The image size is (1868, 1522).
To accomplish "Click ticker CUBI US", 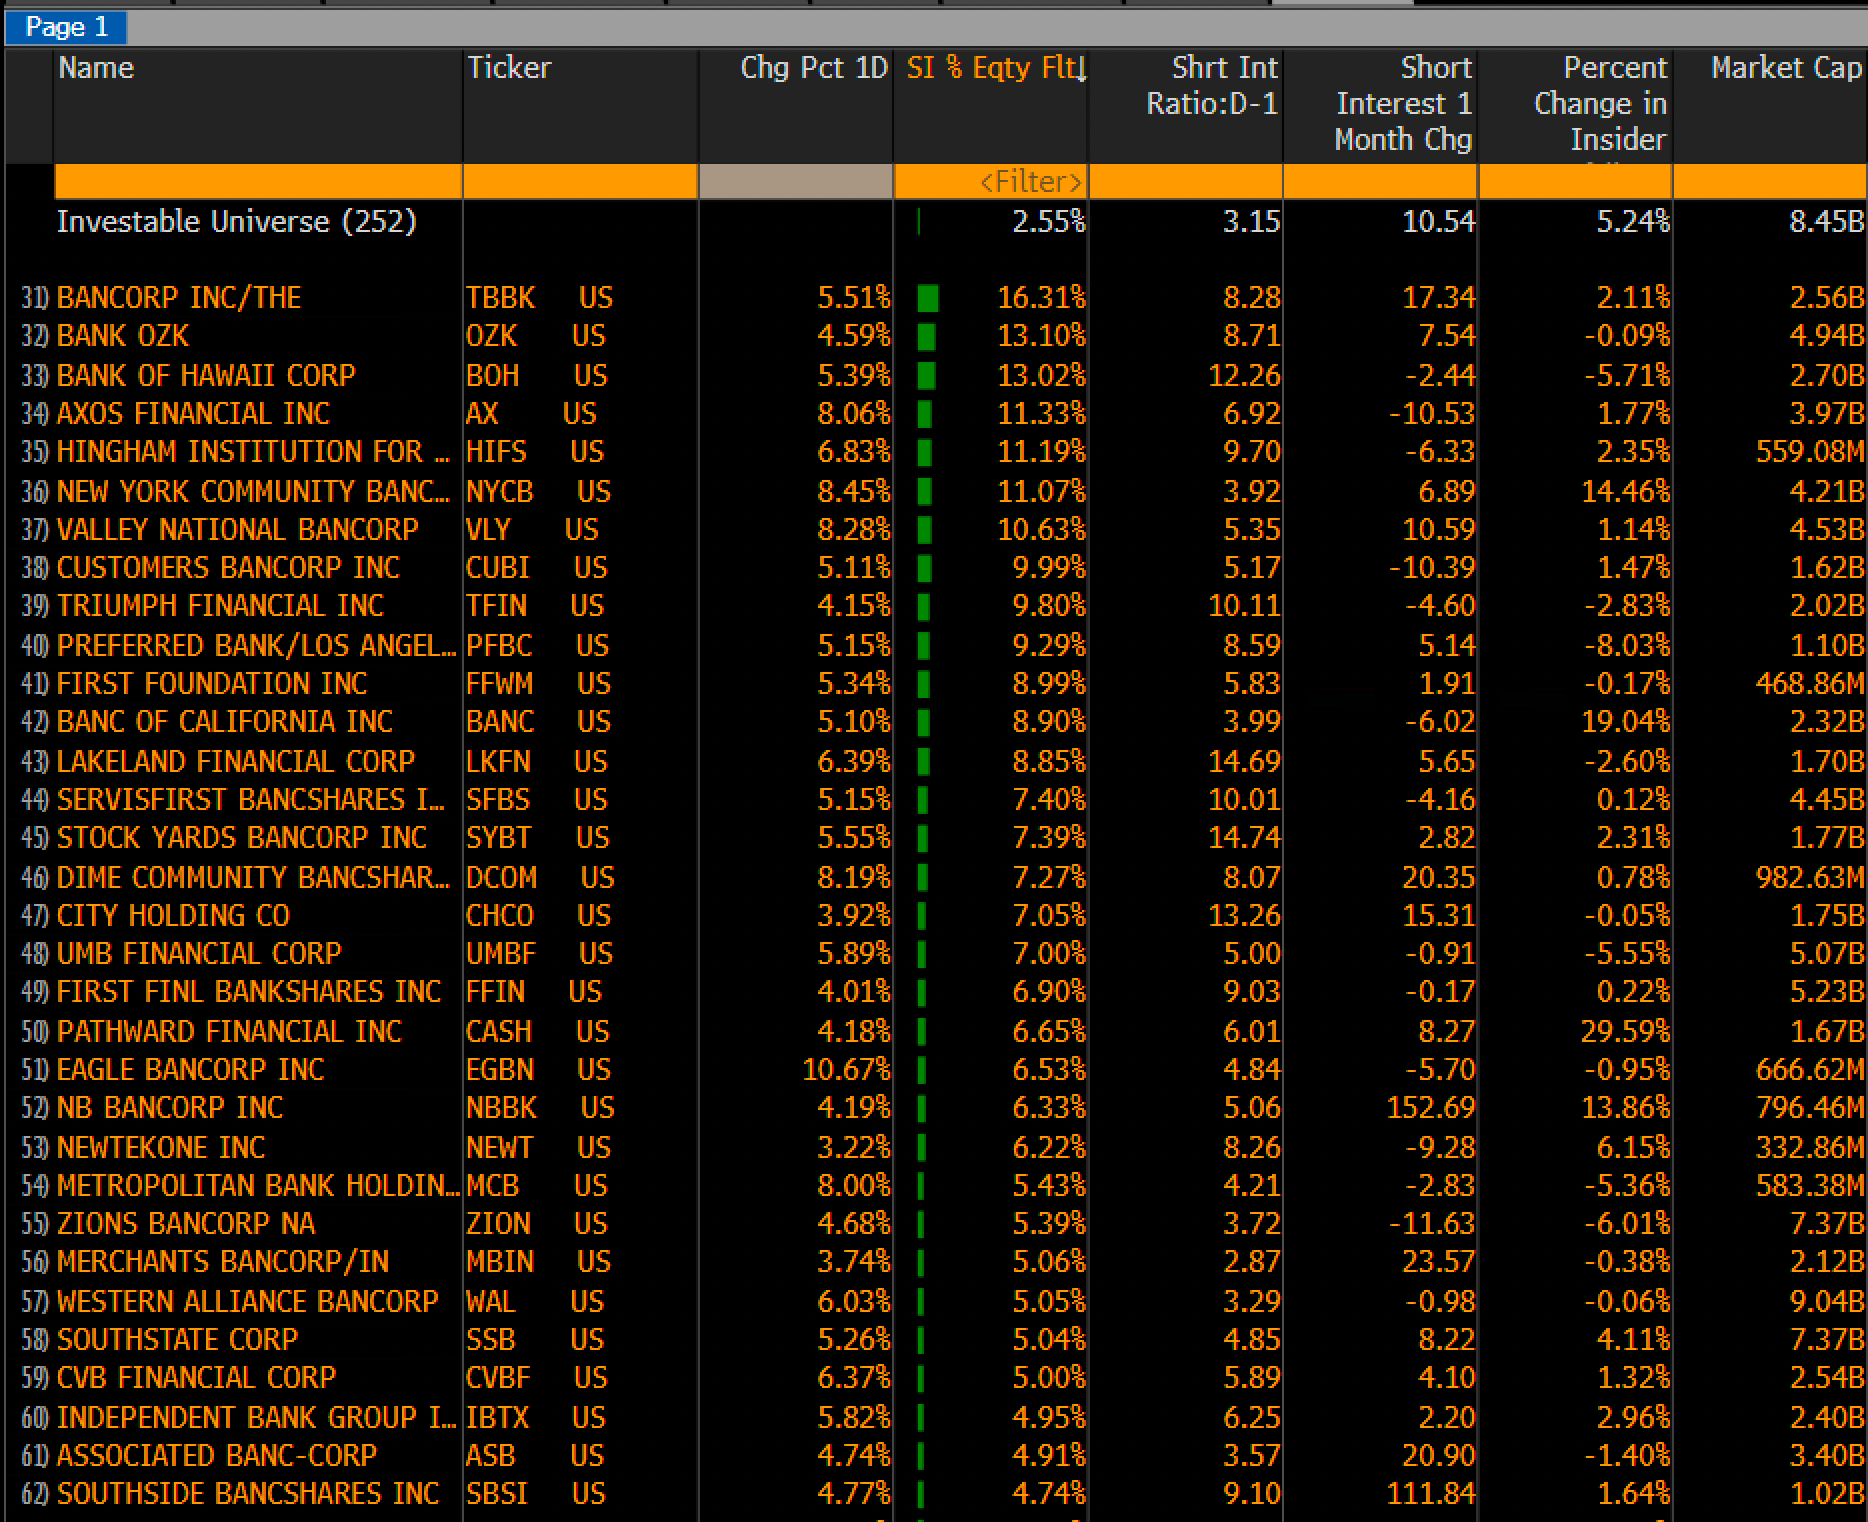I will 537,568.
